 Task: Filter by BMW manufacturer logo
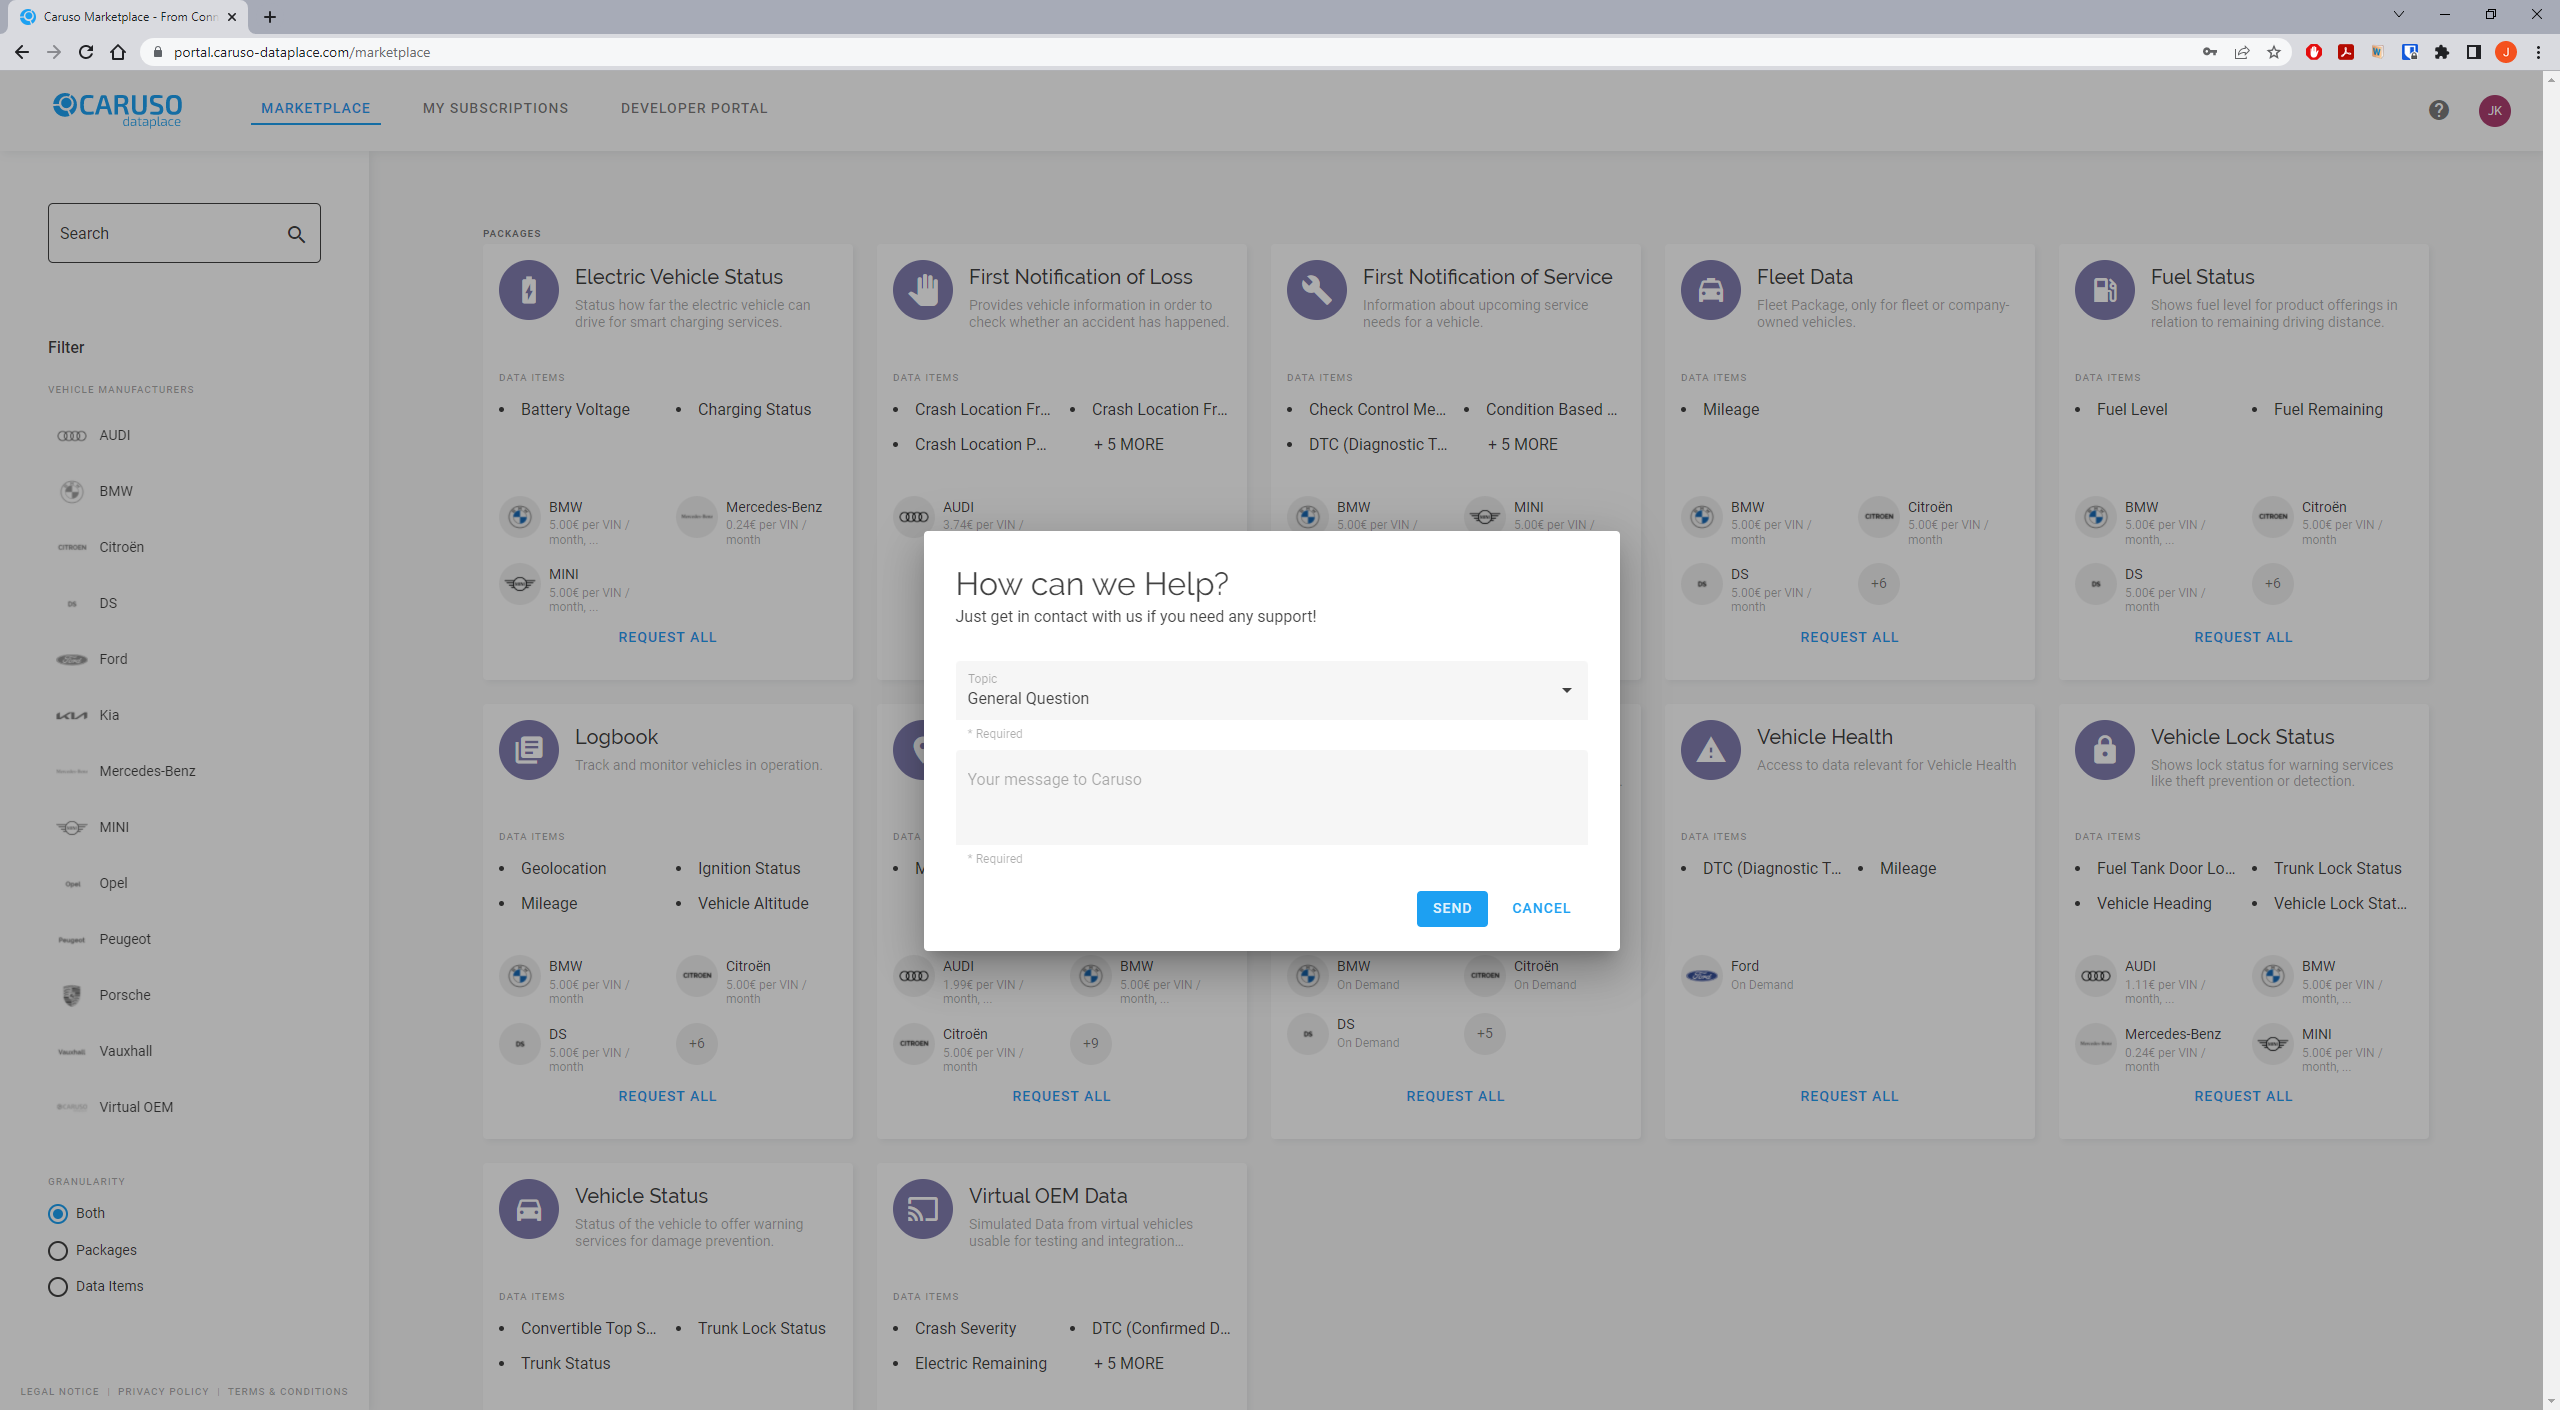[72, 492]
